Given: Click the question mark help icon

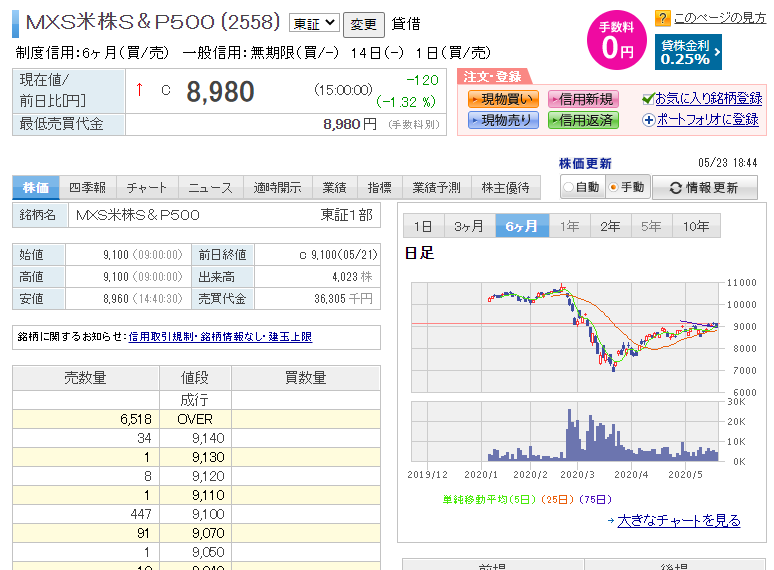Looking at the screenshot, I should [662, 19].
